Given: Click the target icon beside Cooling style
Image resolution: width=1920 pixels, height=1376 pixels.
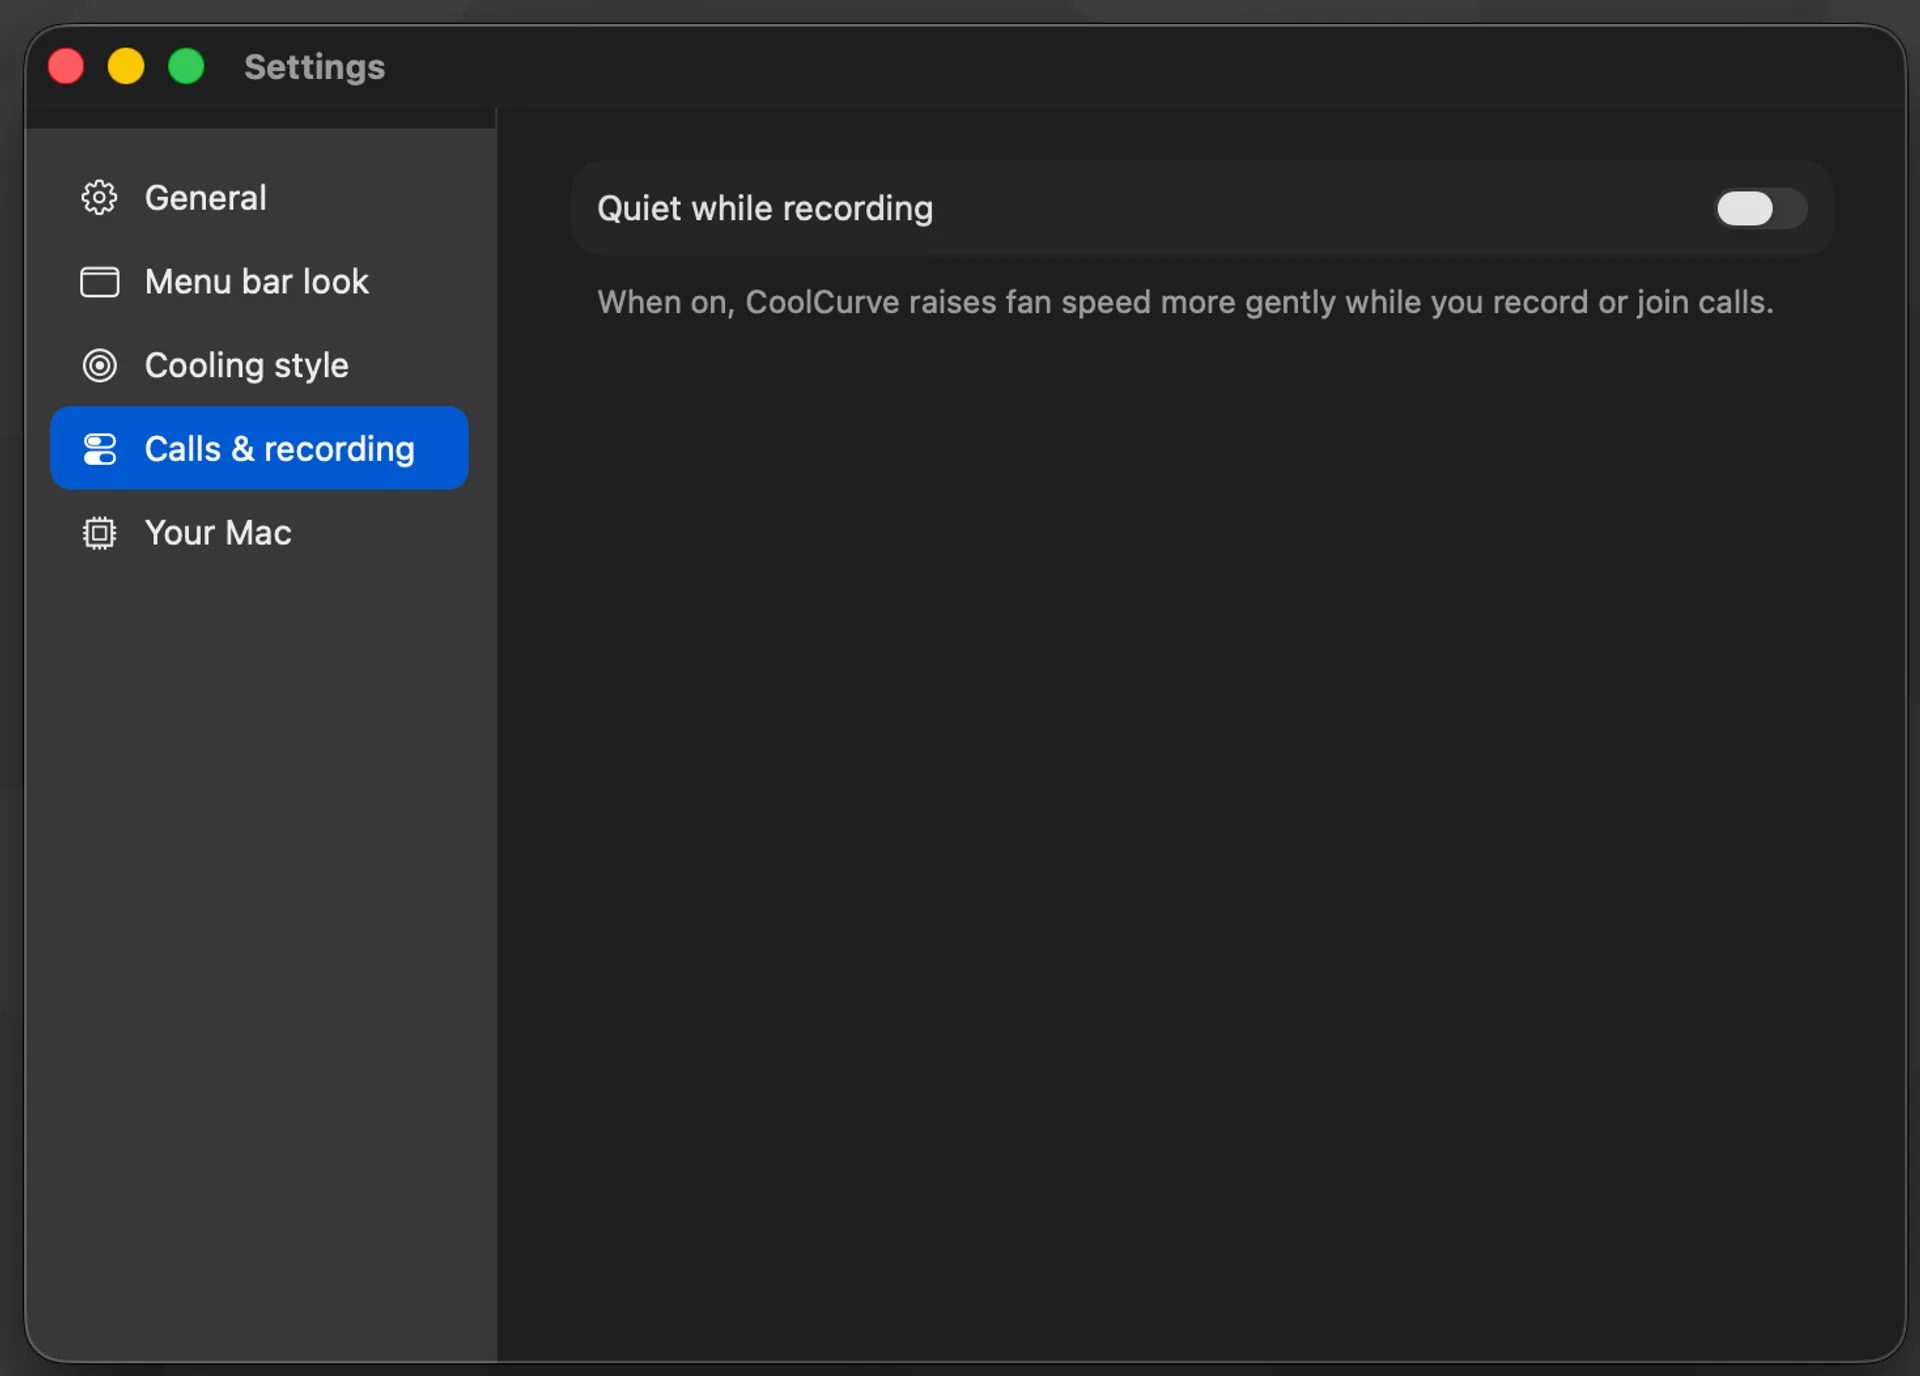Looking at the screenshot, I should pos(99,366).
